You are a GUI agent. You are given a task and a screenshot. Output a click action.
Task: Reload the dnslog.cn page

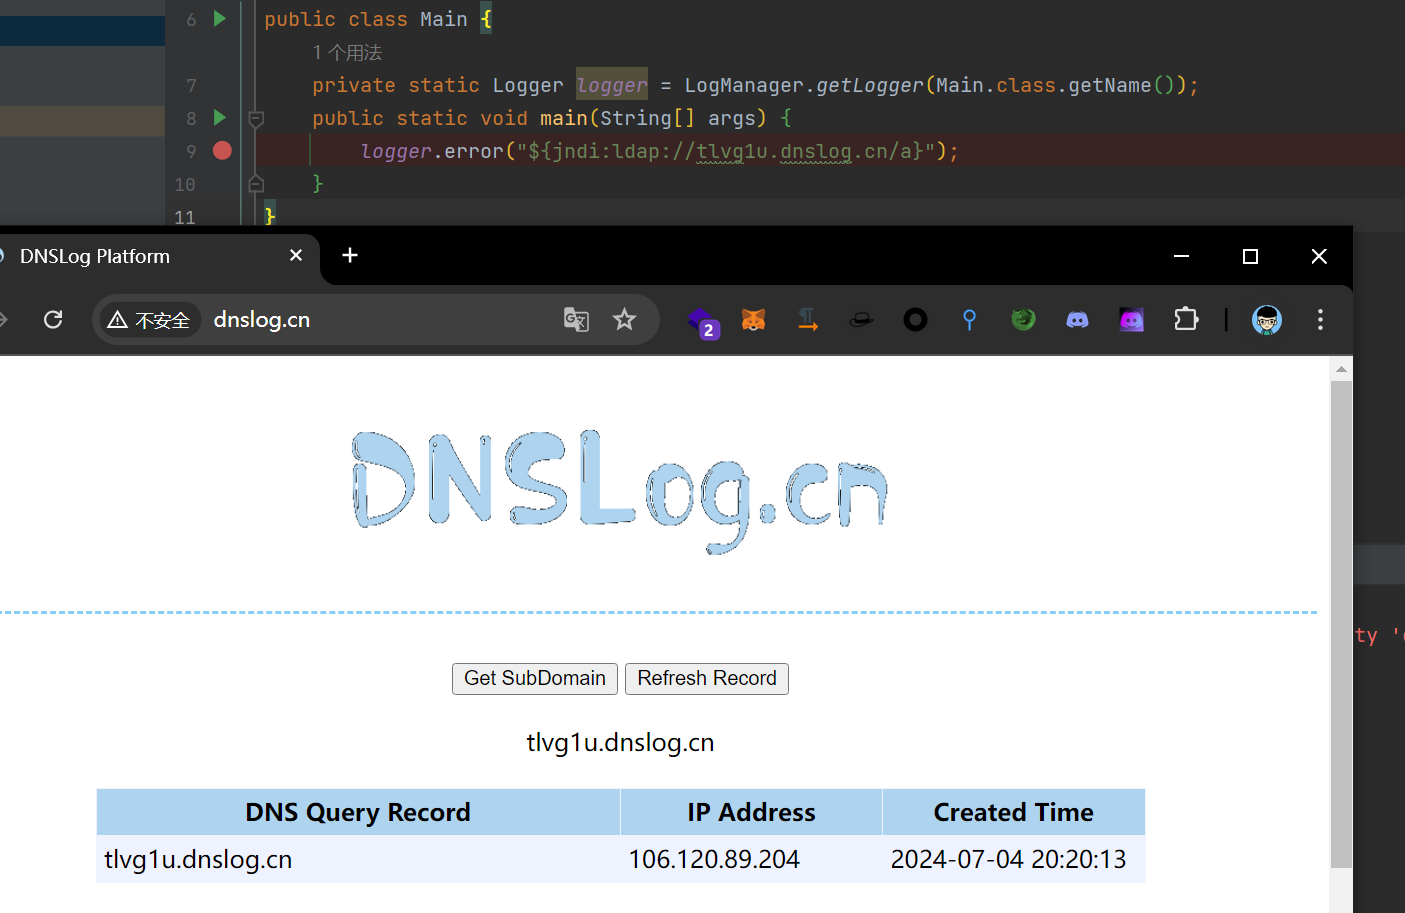tap(53, 320)
